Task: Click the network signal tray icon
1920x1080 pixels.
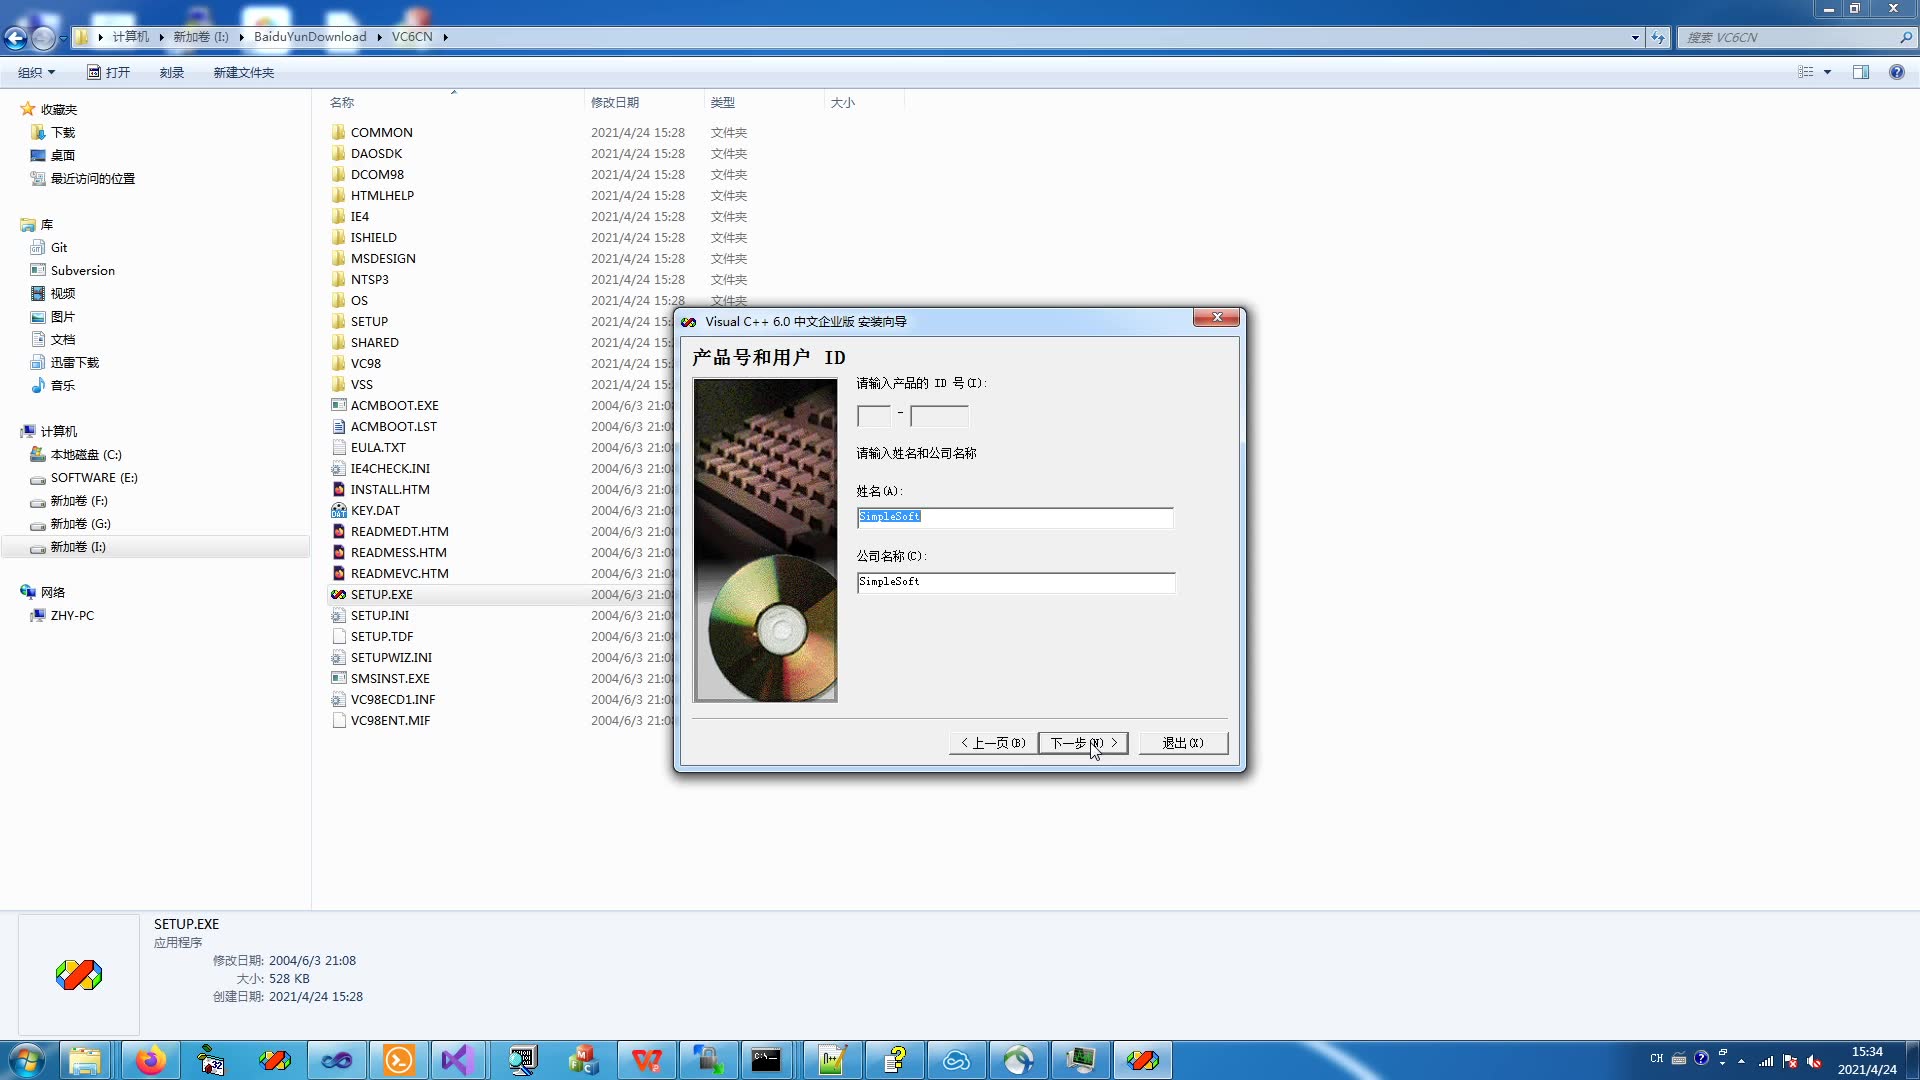Action: (x=1766, y=1061)
